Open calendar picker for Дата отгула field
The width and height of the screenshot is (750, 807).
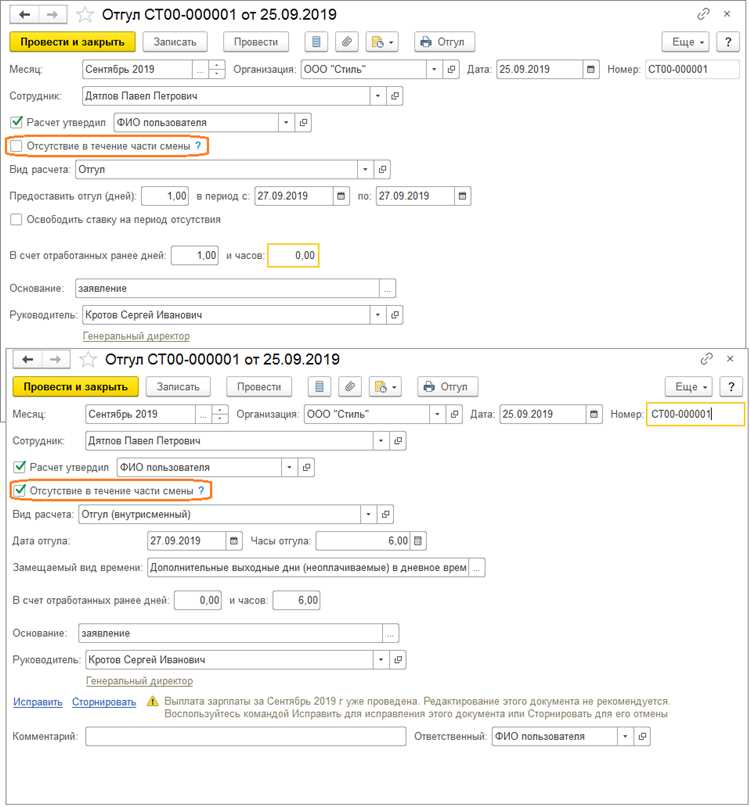pos(235,541)
